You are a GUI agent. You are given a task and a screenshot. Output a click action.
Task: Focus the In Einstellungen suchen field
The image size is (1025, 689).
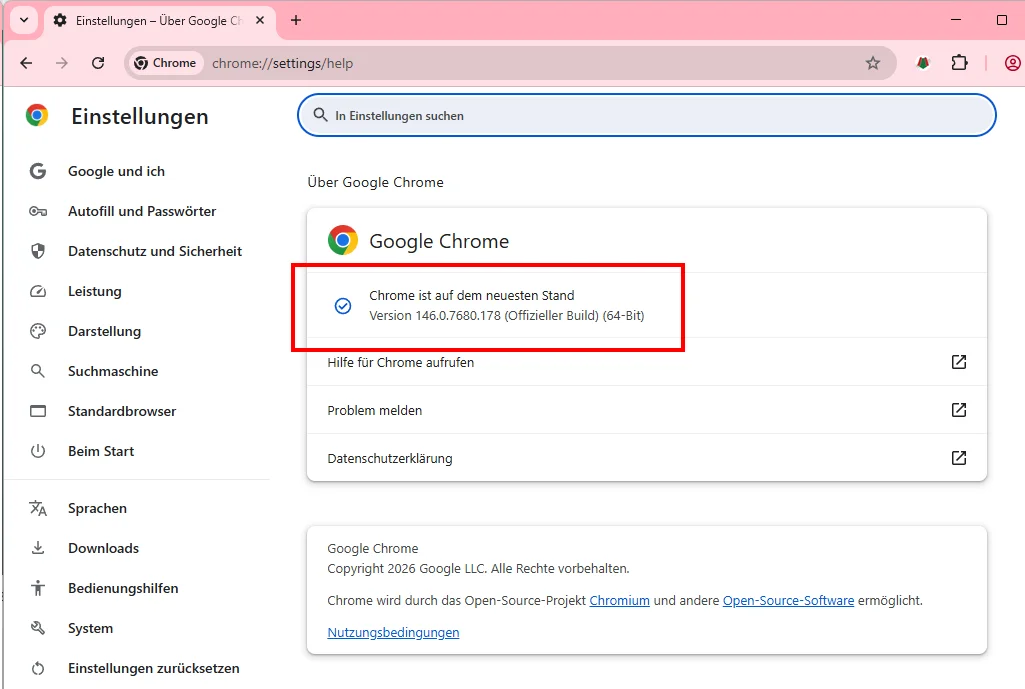click(647, 115)
